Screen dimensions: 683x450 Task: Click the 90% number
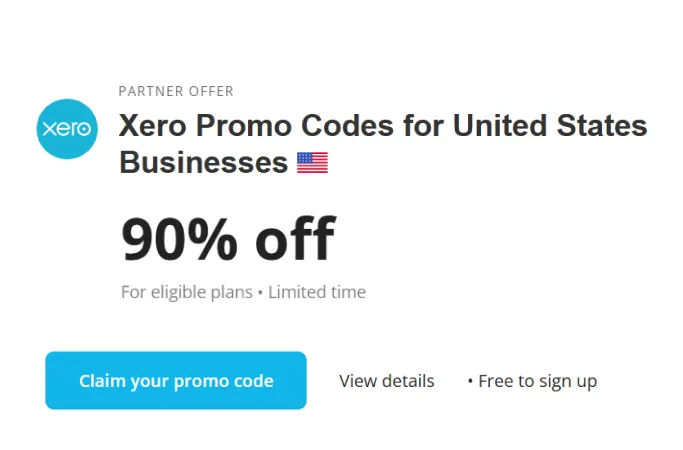pyautogui.click(x=180, y=240)
